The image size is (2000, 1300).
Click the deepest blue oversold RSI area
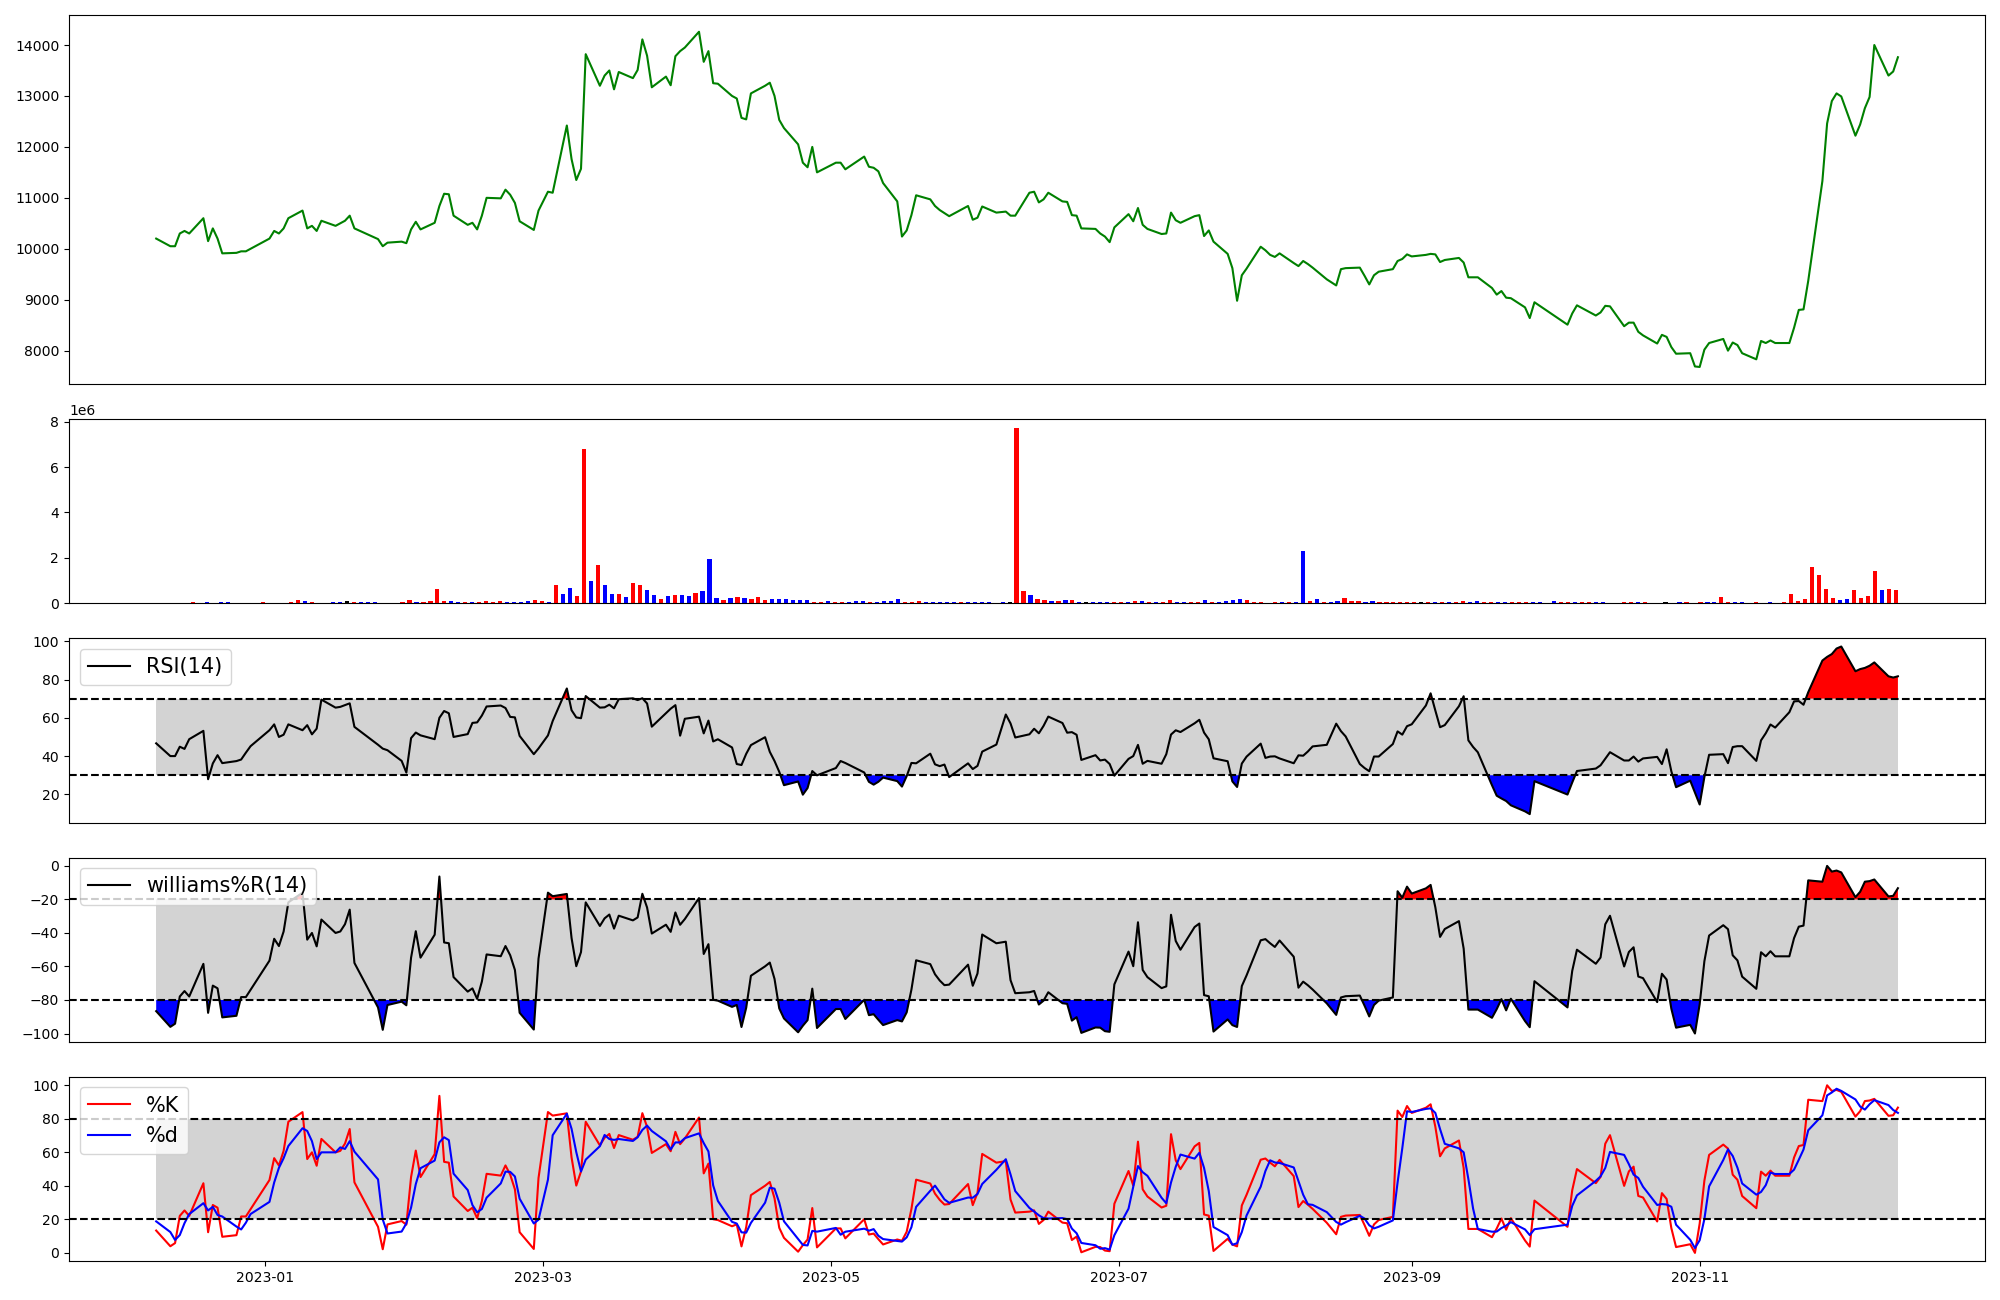pos(1518,792)
